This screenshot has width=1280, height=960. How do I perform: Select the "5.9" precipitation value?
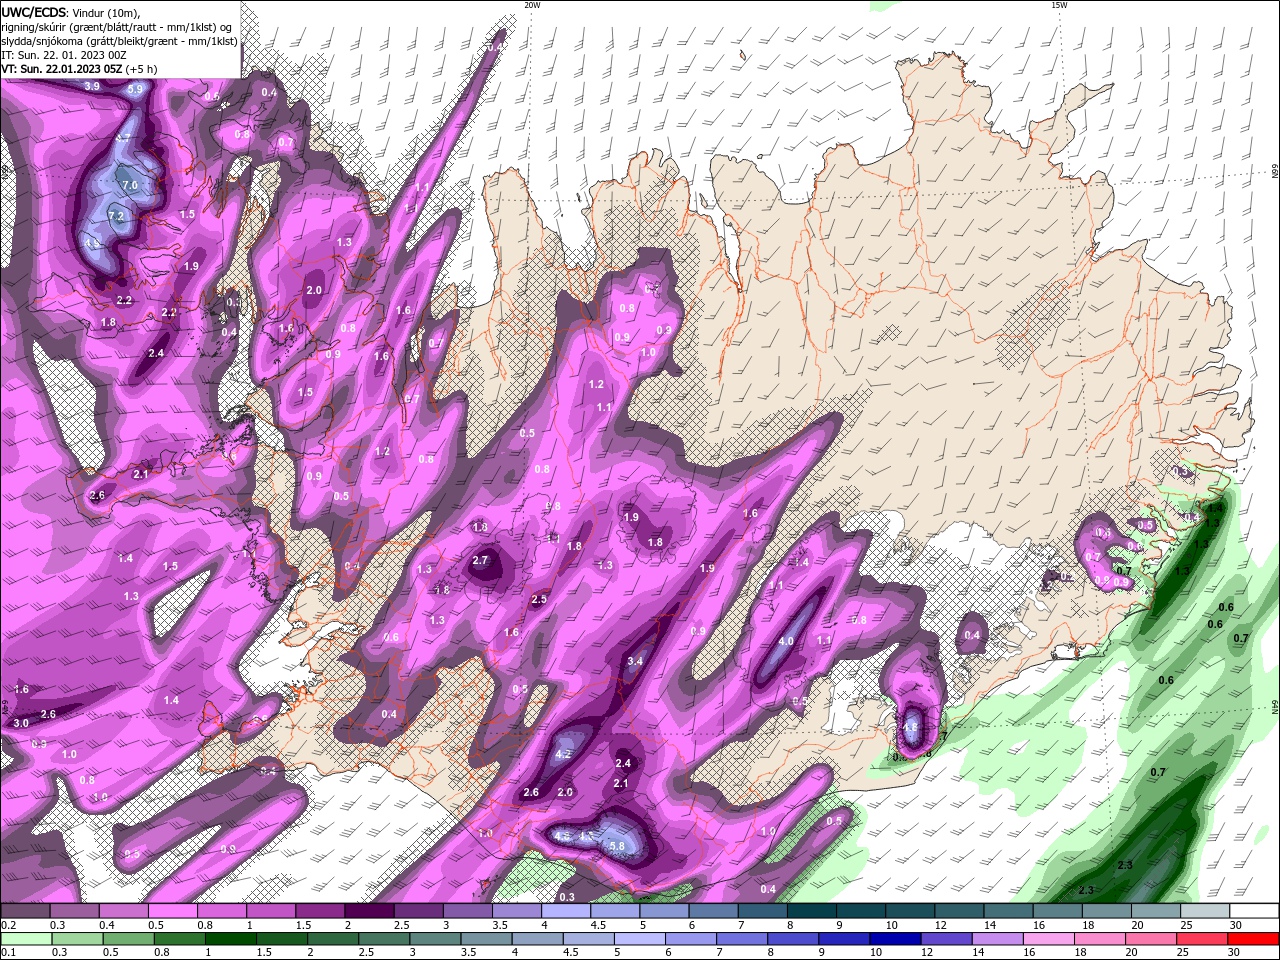[x=136, y=89]
